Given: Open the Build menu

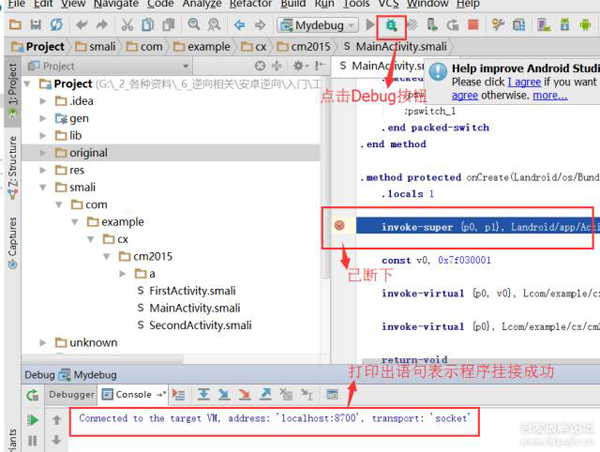Looking at the screenshot, I should point(293,4).
